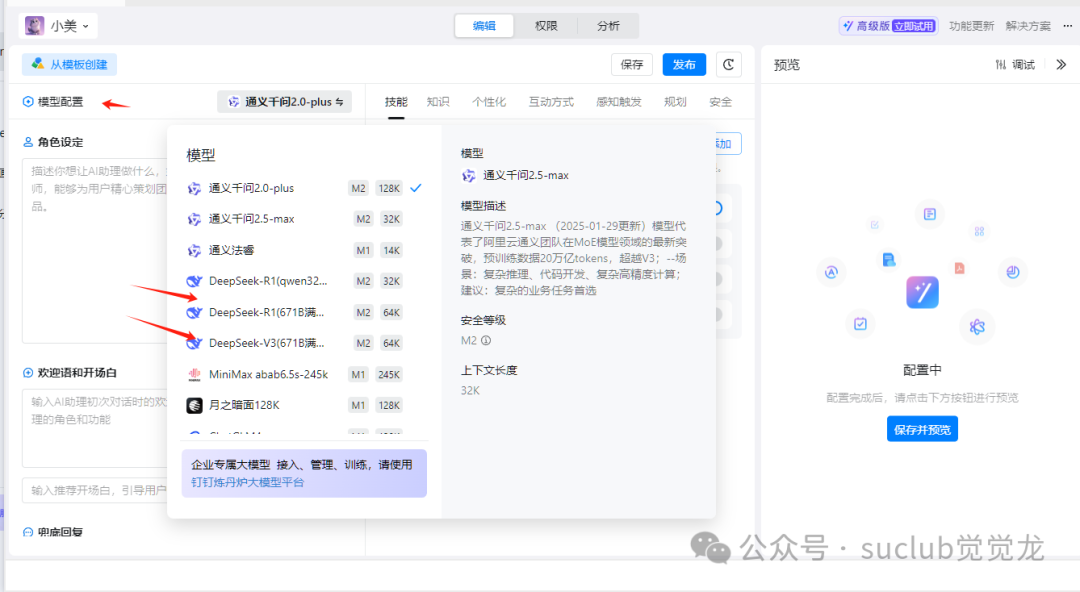
Task: Click the M2 security level info icon
Action: (x=486, y=340)
